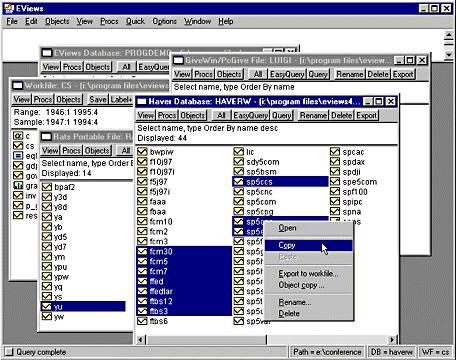Click Export button in Haver Database window
The height and width of the screenshot is (360, 456).
(x=367, y=115)
